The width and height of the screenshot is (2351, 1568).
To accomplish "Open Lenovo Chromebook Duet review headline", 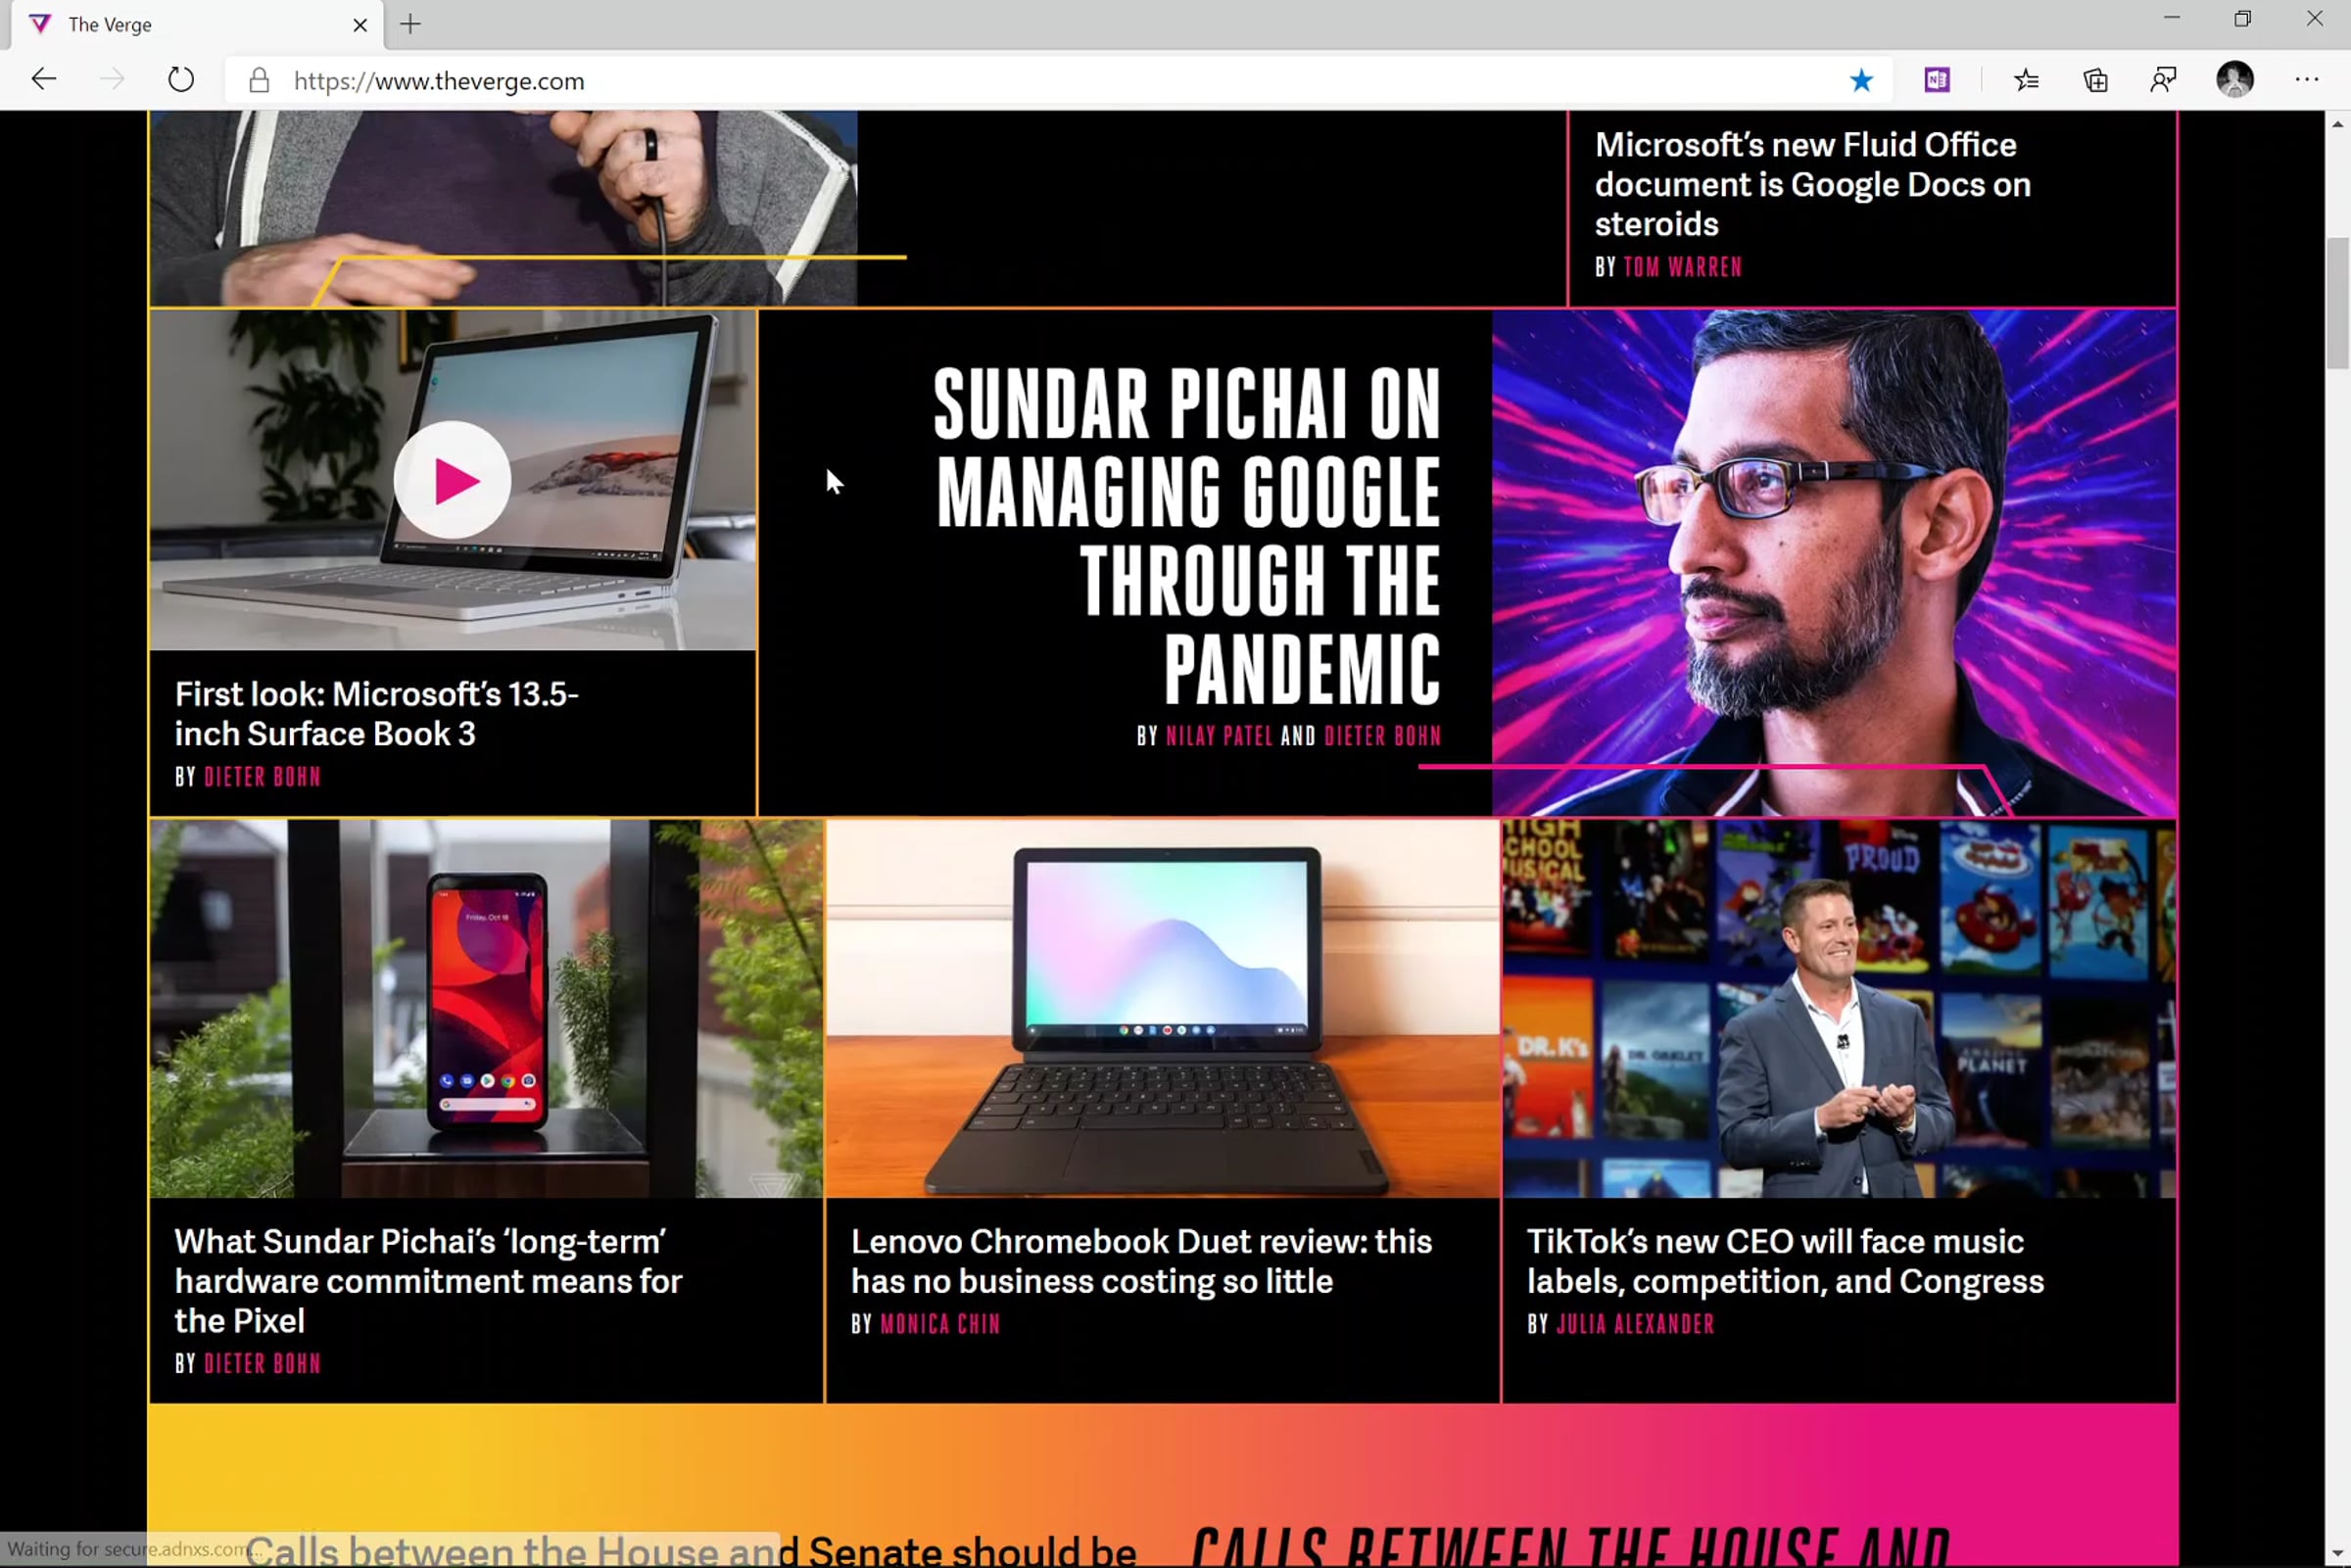I will point(1141,1261).
